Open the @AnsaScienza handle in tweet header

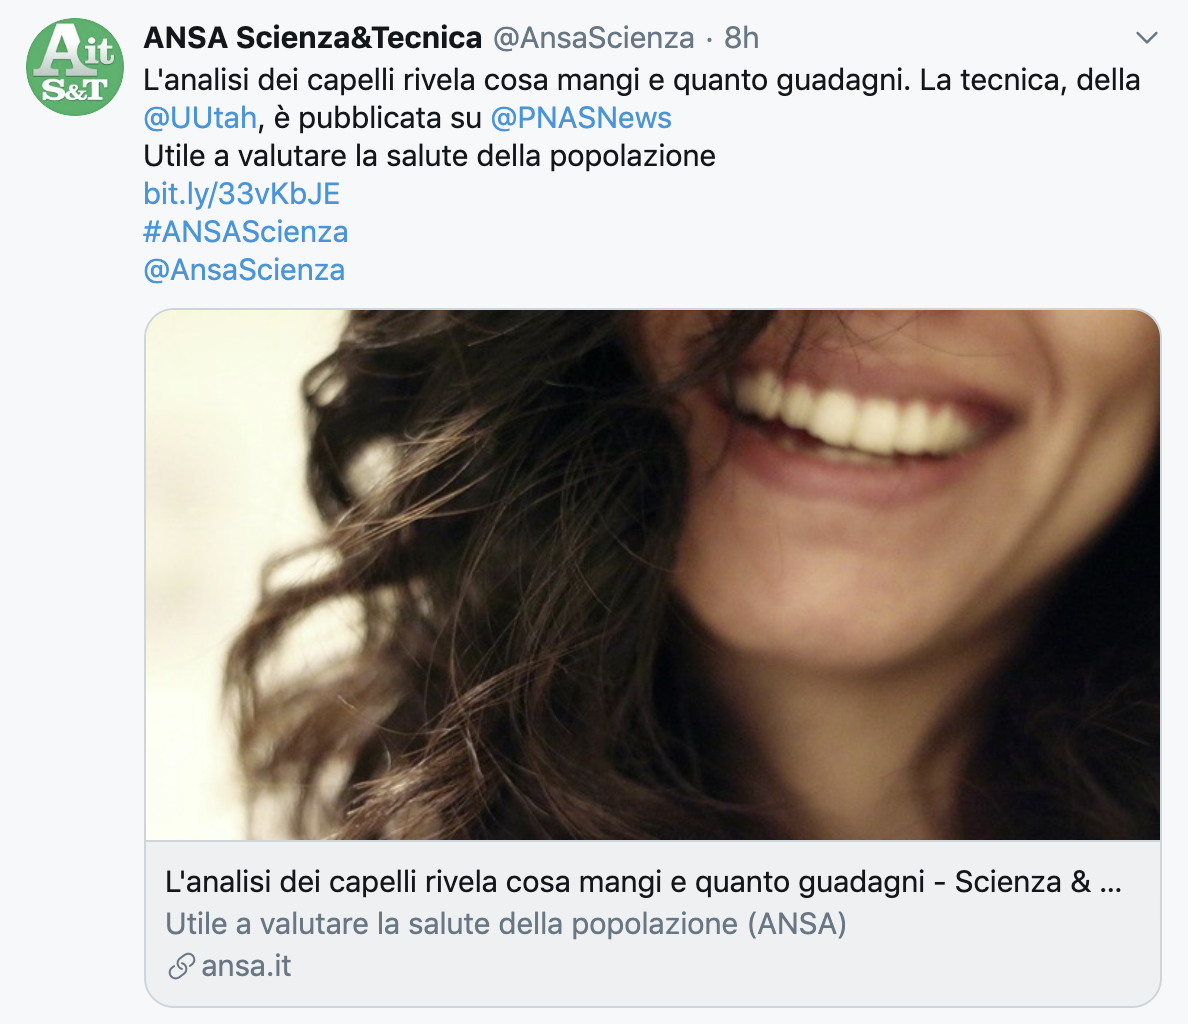click(x=593, y=37)
